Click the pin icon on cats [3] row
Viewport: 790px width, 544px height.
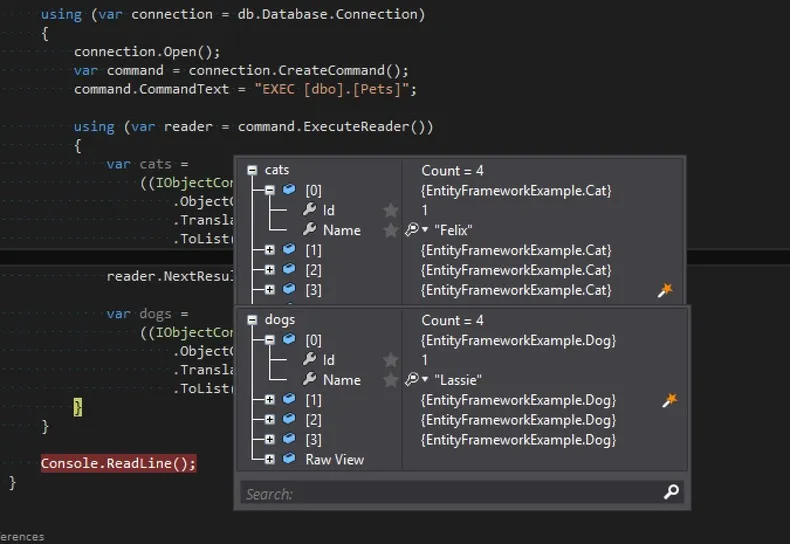click(665, 290)
